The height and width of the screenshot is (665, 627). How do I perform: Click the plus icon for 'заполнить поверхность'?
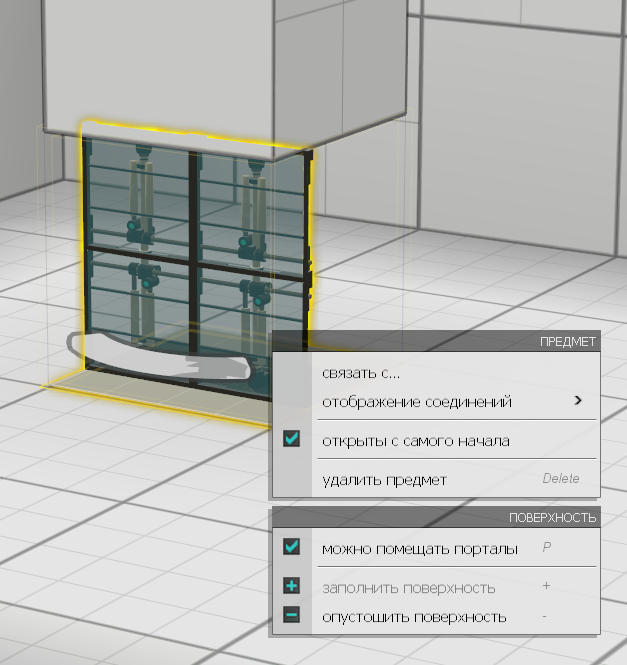pos(291,586)
